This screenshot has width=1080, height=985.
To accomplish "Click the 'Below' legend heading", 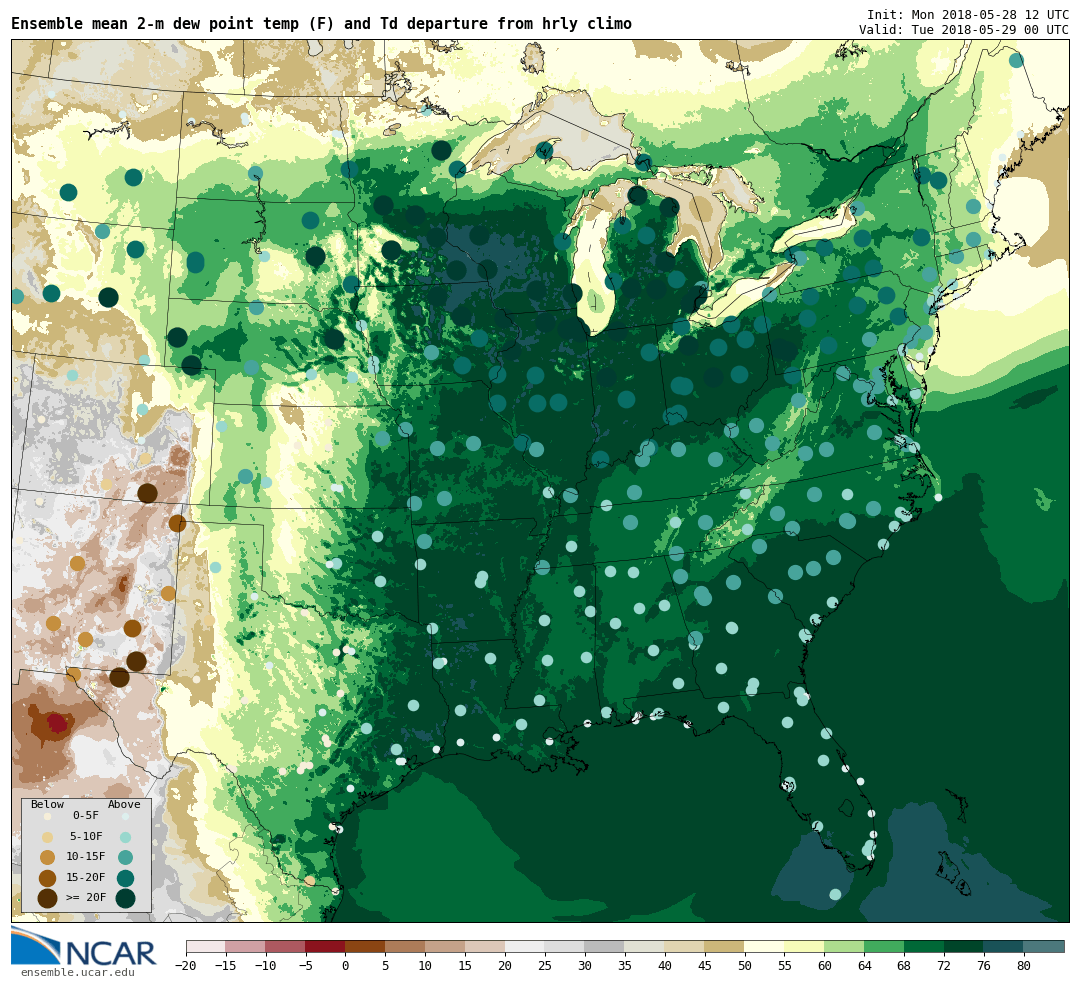I will coord(48,804).
